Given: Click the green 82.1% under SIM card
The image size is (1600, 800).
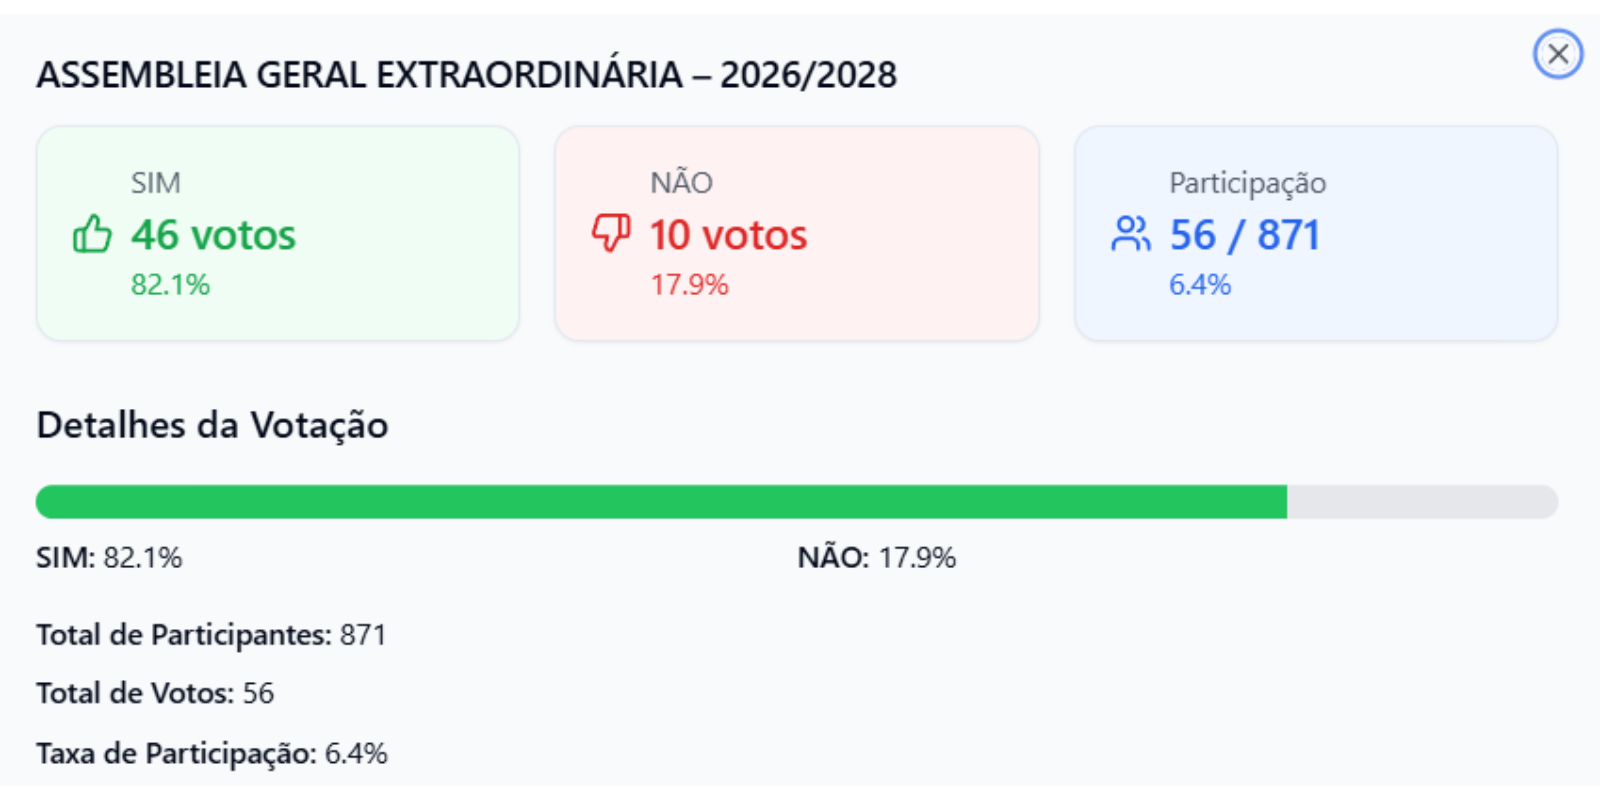Looking at the screenshot, I should (170, 285).
